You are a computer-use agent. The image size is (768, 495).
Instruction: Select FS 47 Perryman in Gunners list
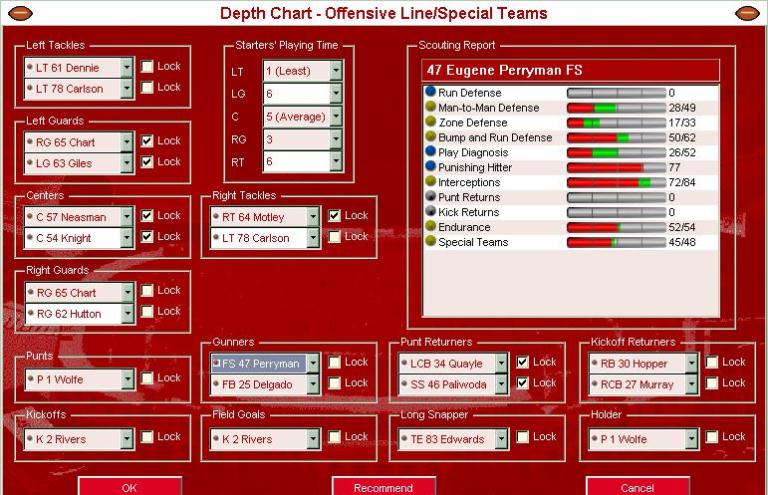pyautogui.click(x=262, y=363)
